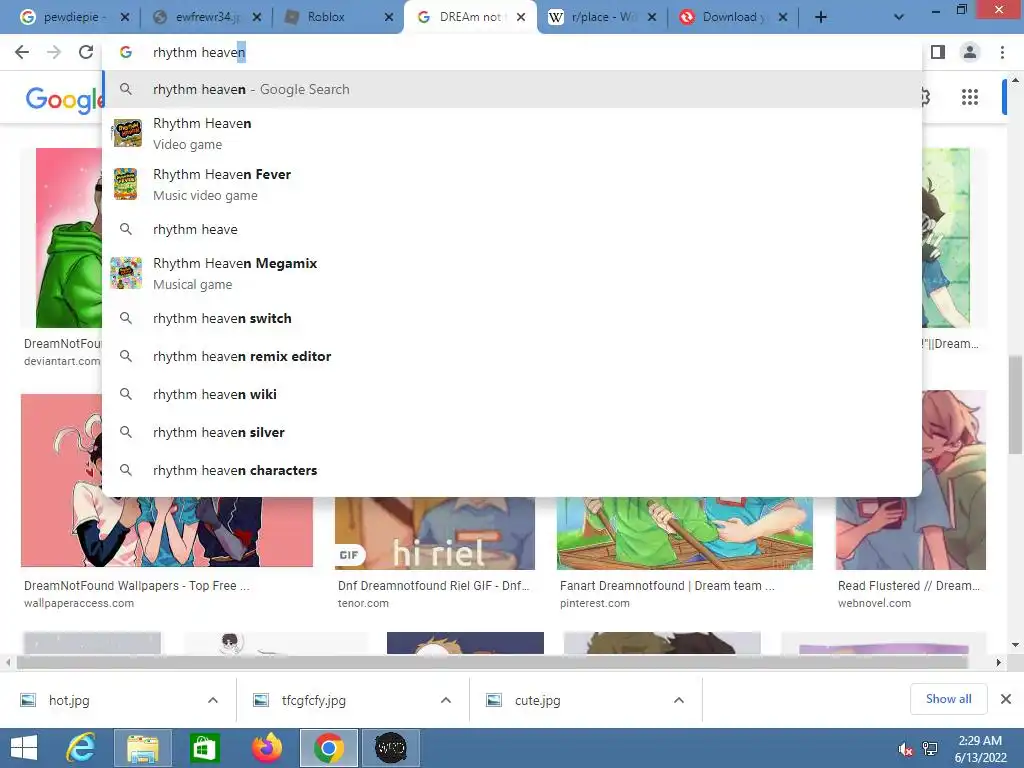Pick the 'rhythm heave' suggestion
This screenshot has height=768, width=1024.
click(x=513, y=229)
